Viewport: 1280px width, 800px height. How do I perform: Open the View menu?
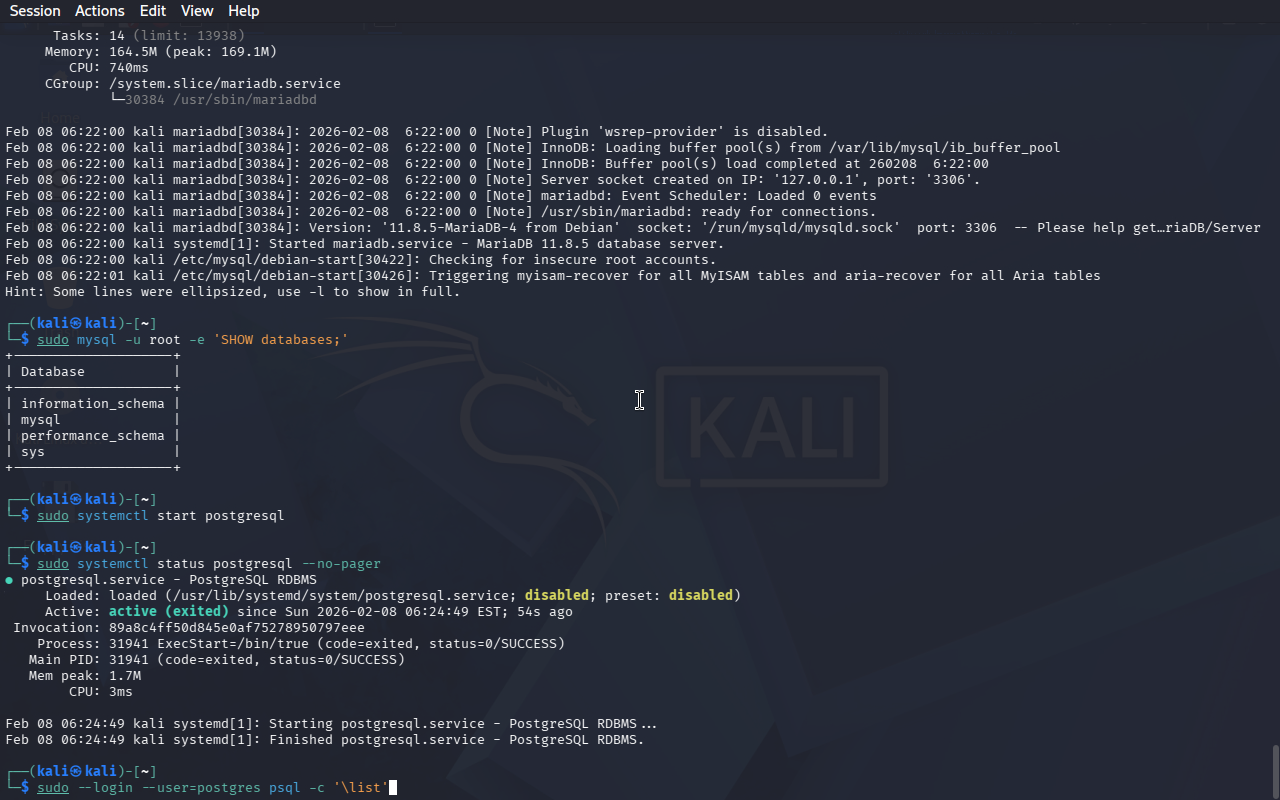[197, 11]
